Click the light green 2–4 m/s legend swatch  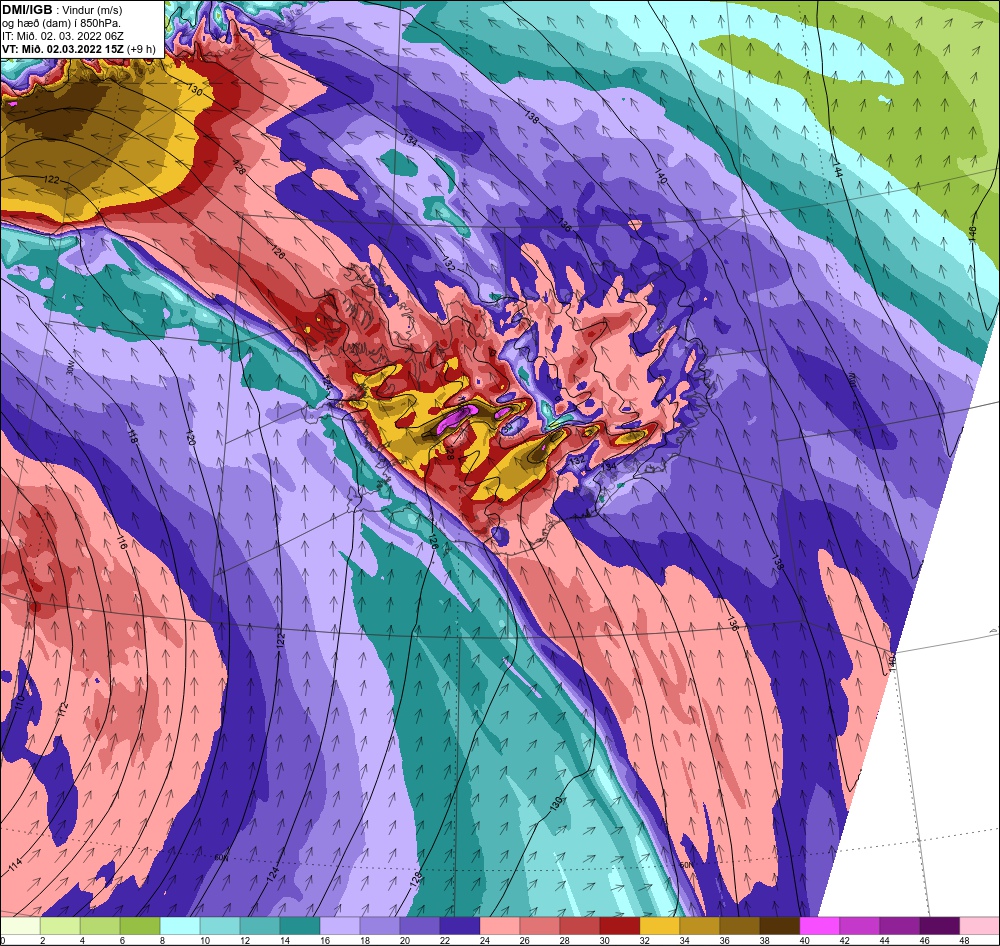click(60, 926)
